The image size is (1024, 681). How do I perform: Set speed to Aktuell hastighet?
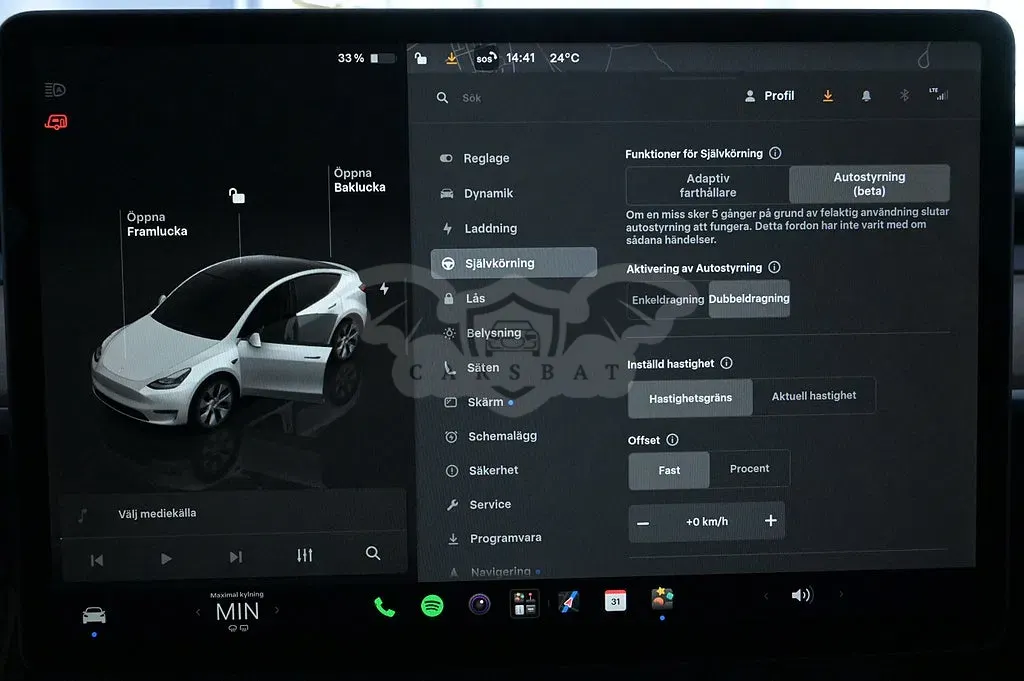click(x=814, y=396)
